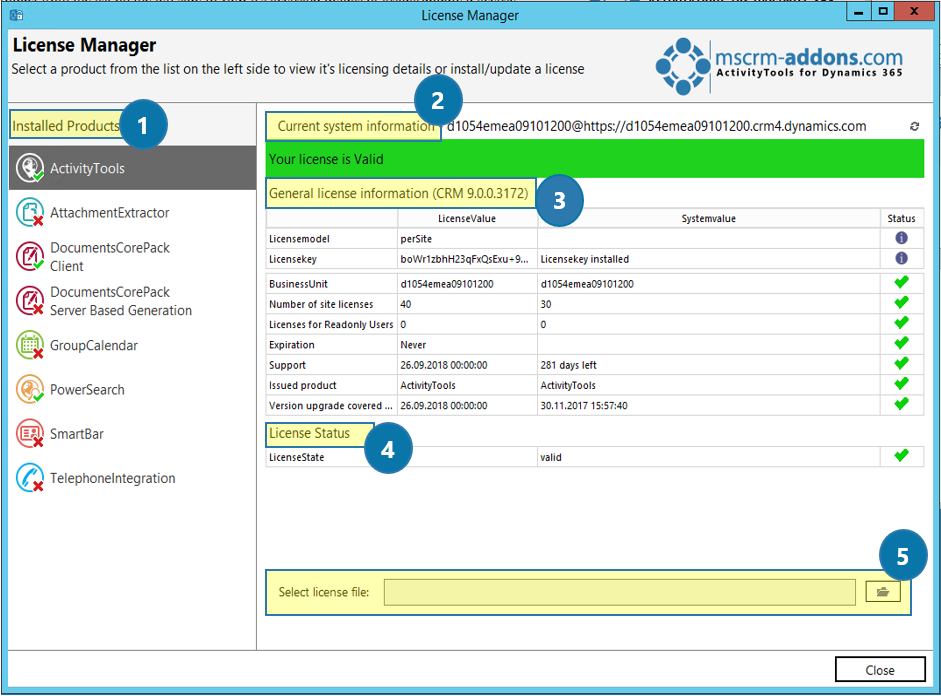Click the mscrm-addons.com logo
Image resolution: width=941 pixels, height=696 pixels.
(779, 65)
